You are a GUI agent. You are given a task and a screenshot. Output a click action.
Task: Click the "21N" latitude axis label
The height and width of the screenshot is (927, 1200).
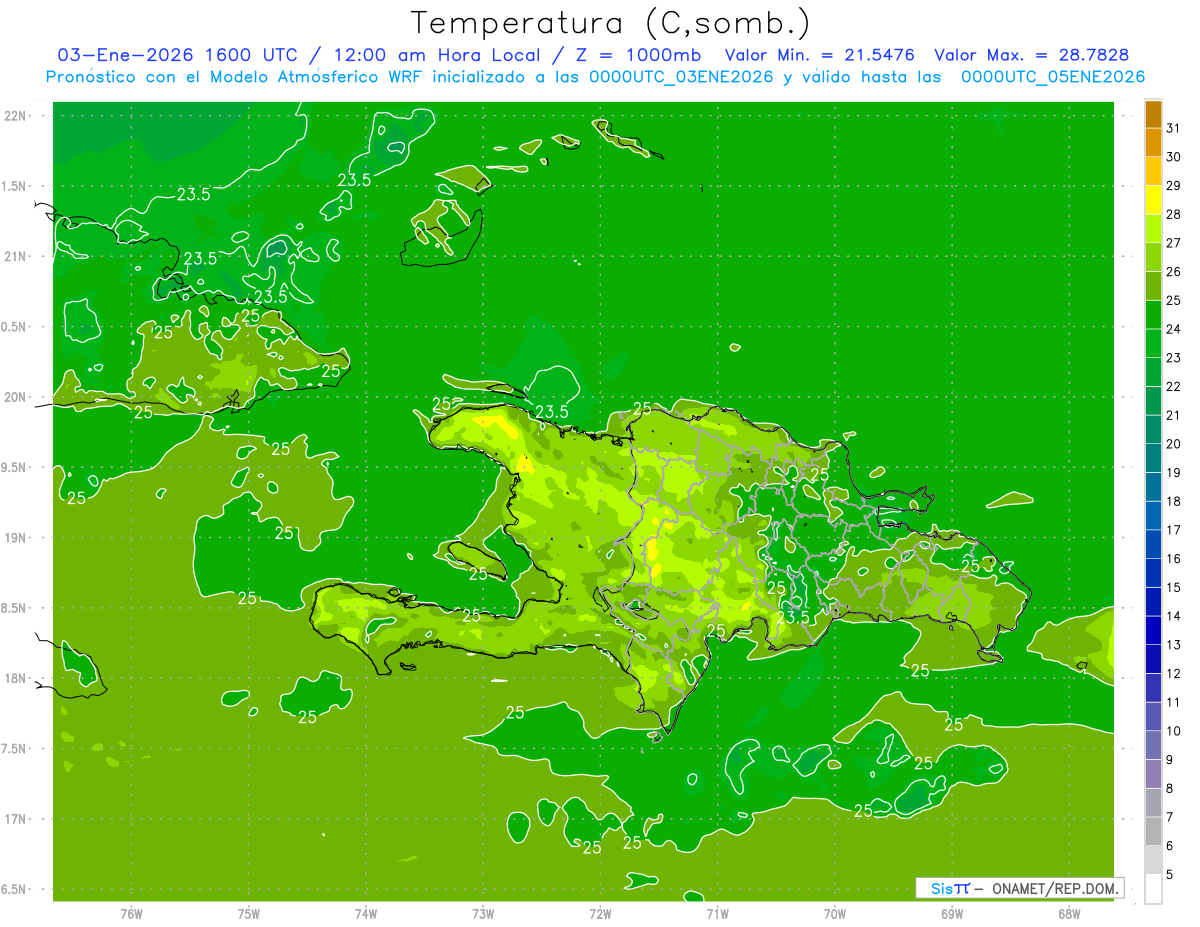click(x=15, y=256)
